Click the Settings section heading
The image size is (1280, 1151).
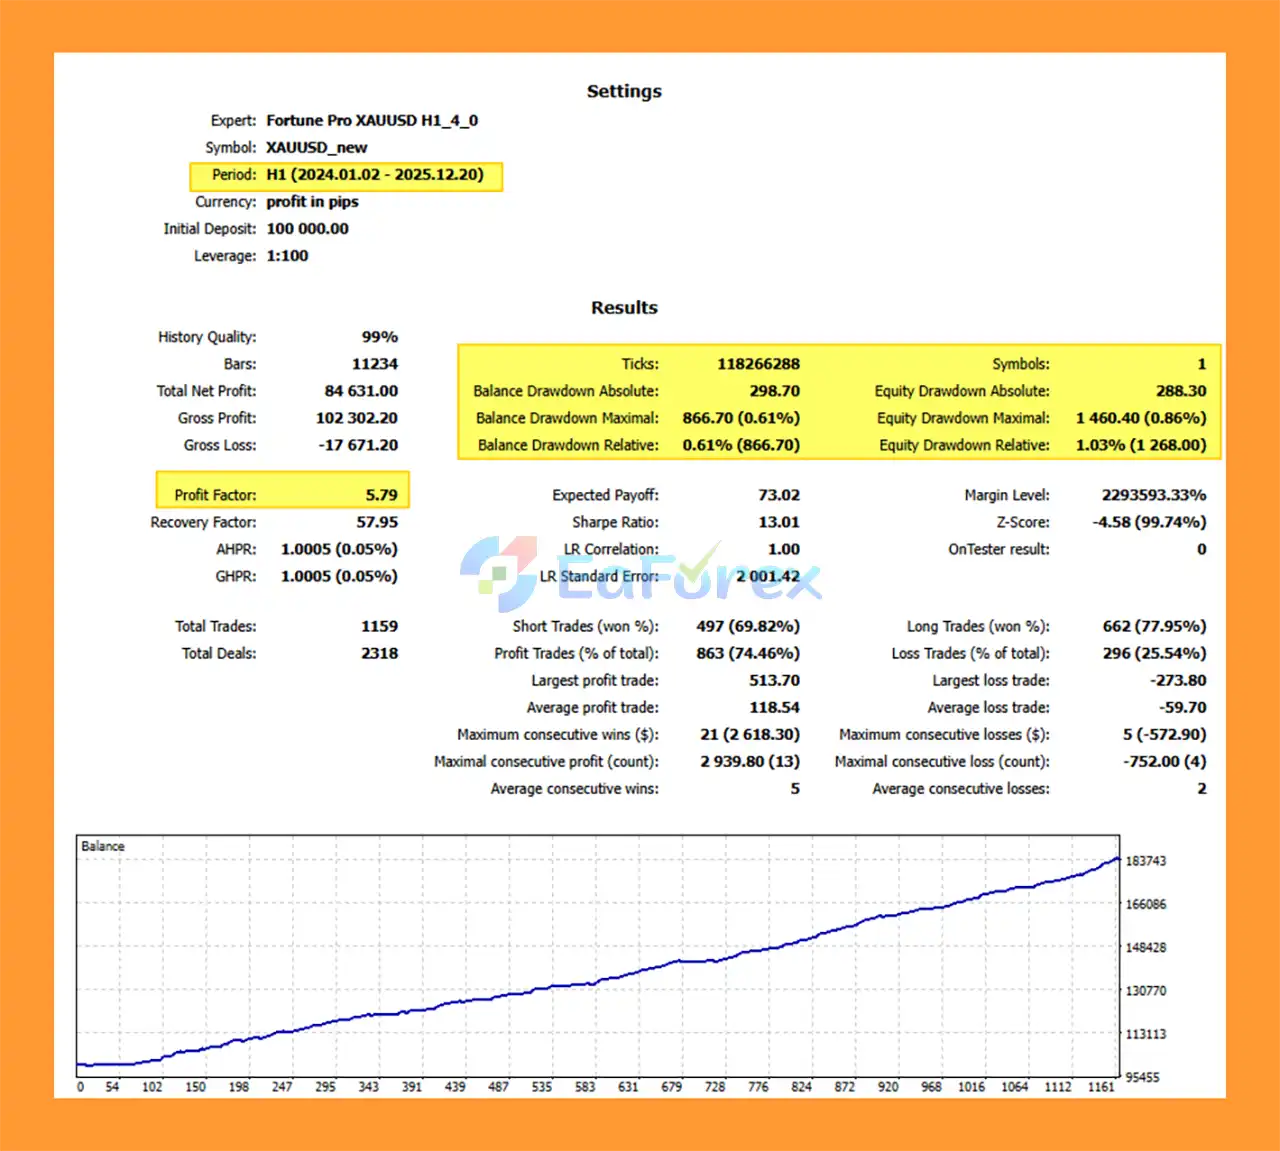624,91
